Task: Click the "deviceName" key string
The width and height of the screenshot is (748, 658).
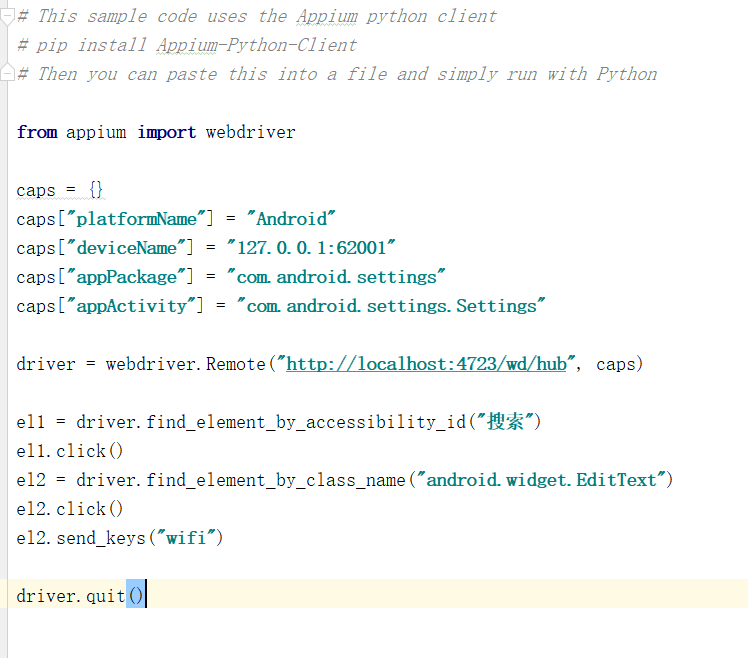Action: pos(126,248)
